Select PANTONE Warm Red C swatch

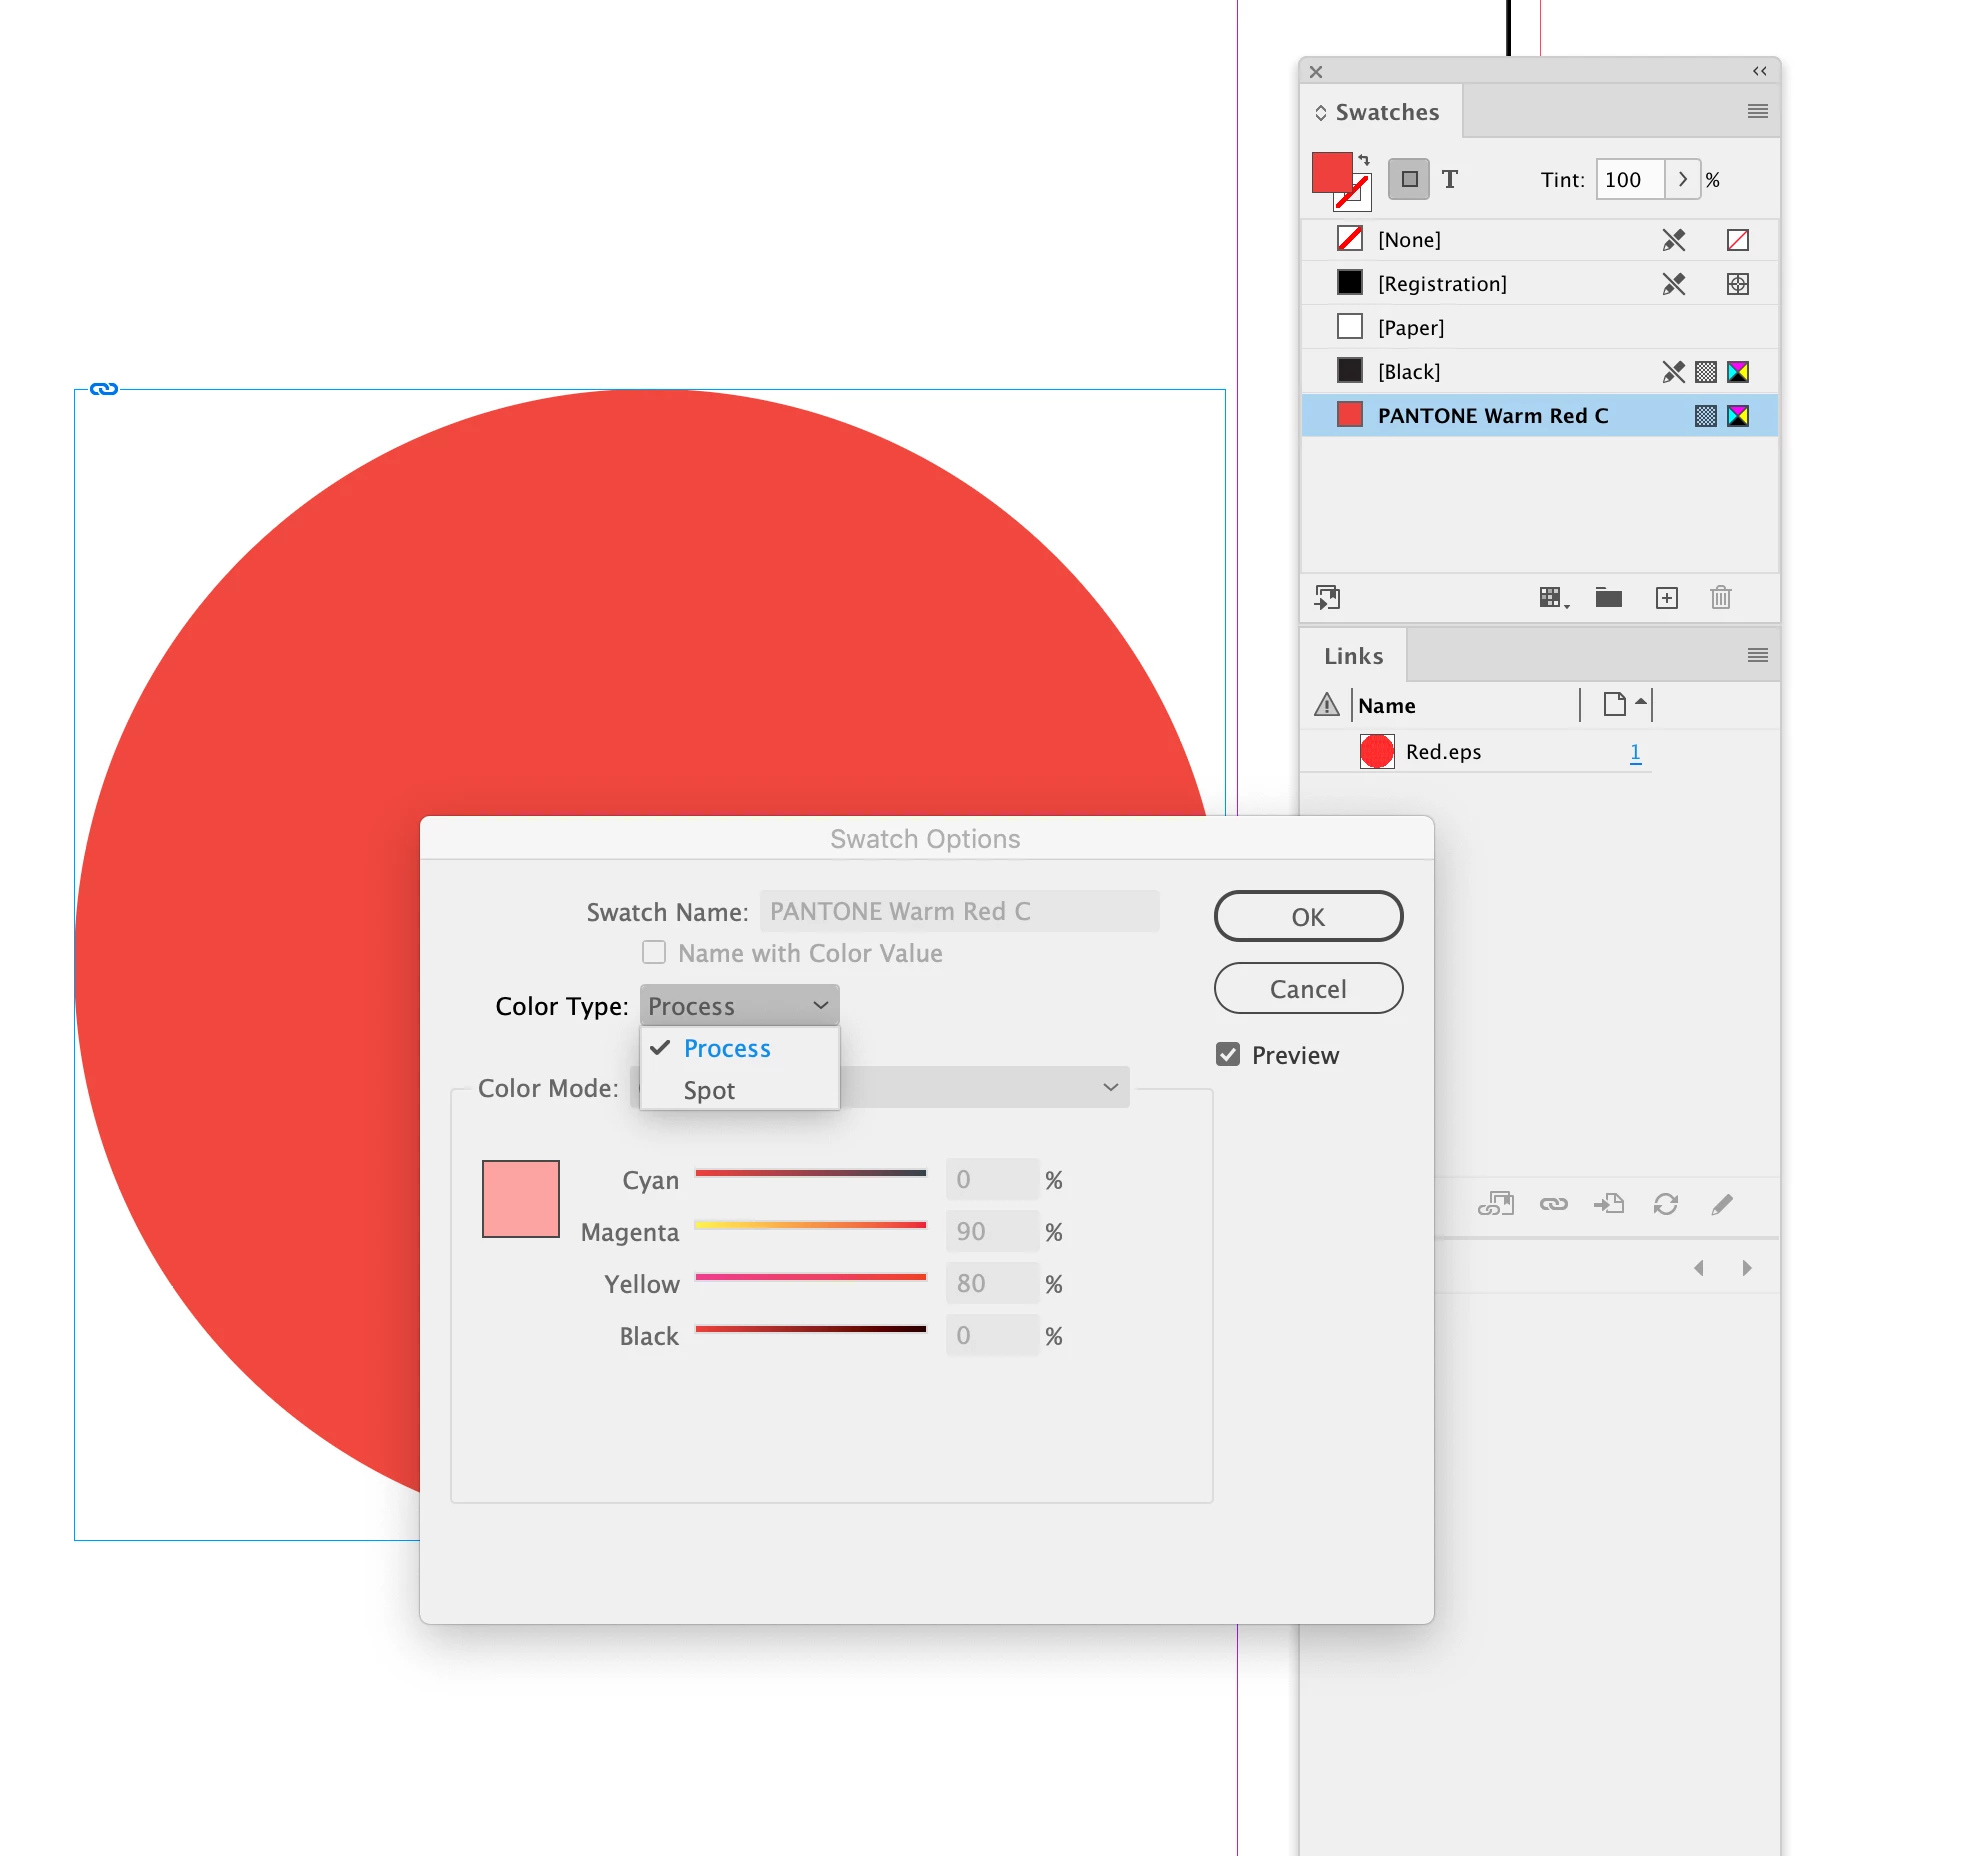(1492, 416)
